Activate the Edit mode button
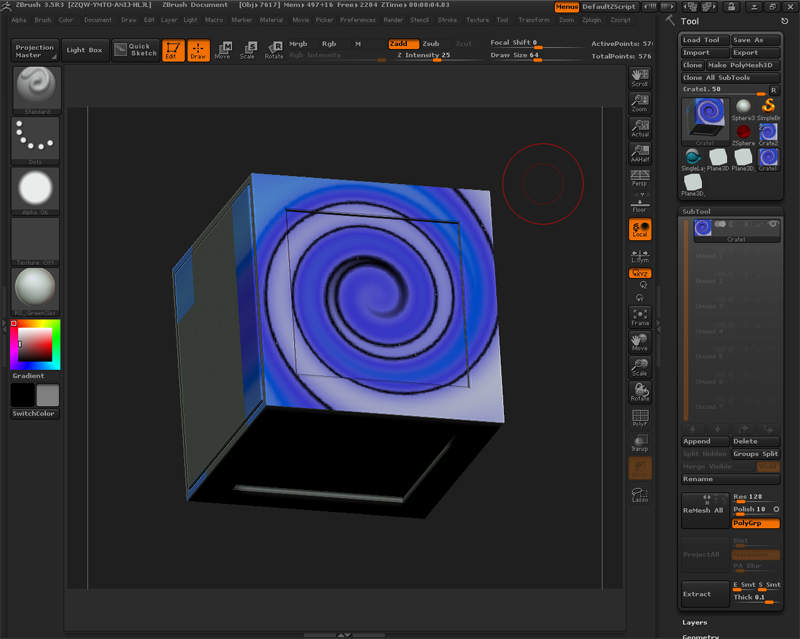This screenshot has width=800, height=639. 173,50
